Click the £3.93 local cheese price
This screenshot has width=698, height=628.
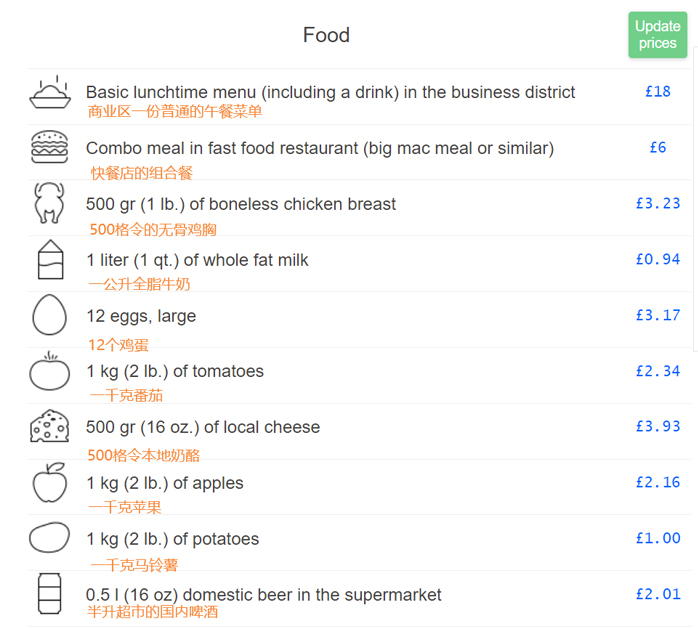coord(657,427)
